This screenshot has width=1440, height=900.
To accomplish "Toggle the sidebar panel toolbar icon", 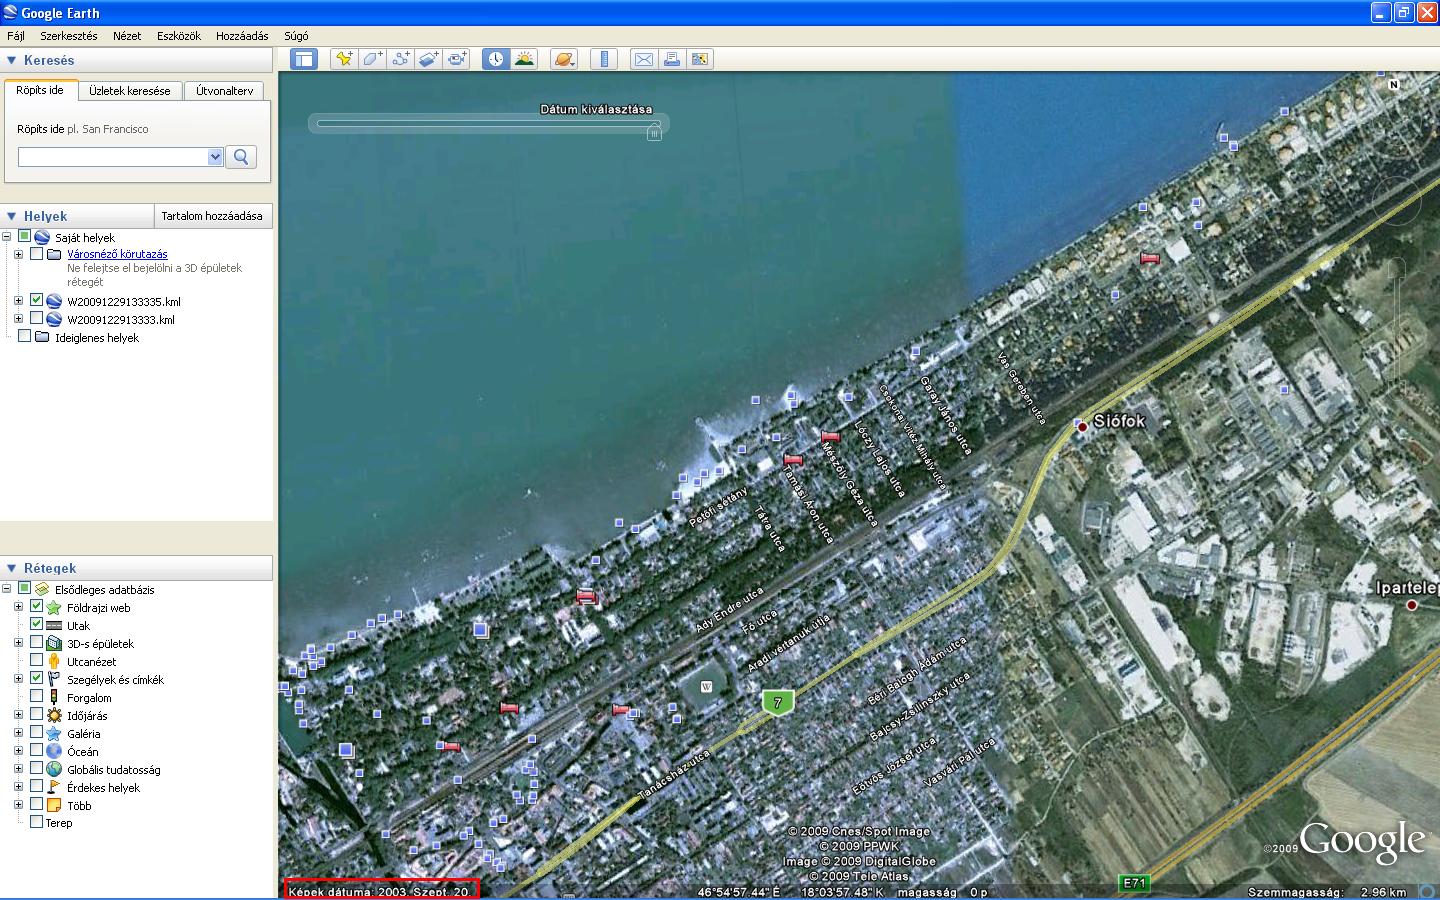I will pyautogui.click(x=304, y=59).
